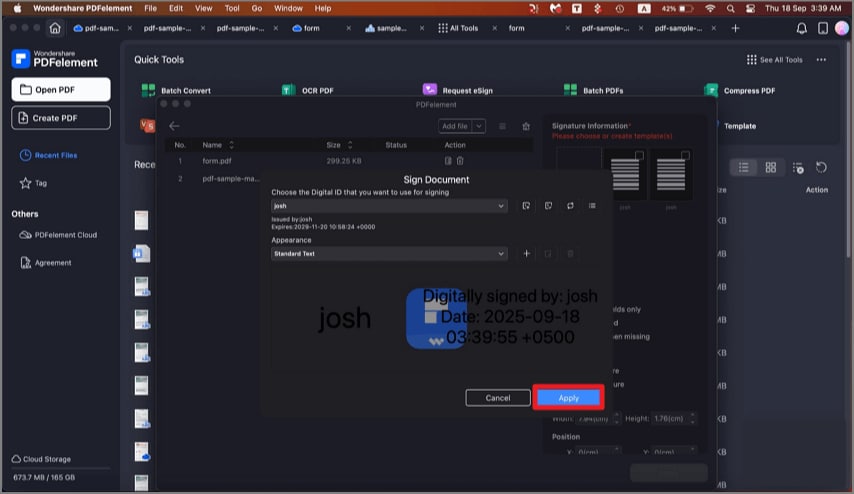Screen dimensions: 854x494
Task: Increase the Height stepper value
Action: [692, 416]
